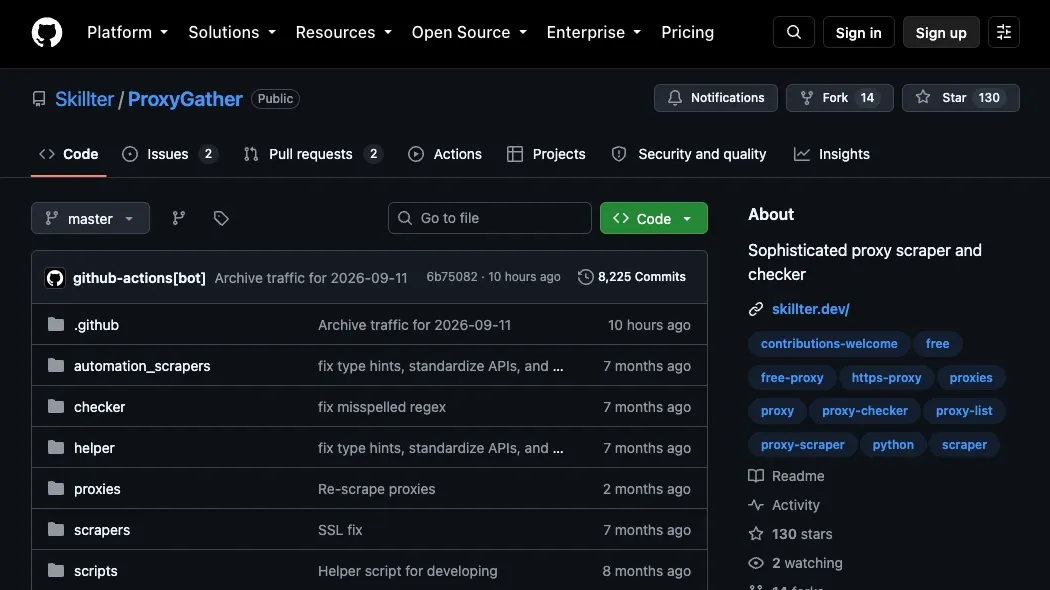This screenshot has height=590, width=1050.
Task: Open the skillter.dev website link
Action: pyautogui.click(x=810, y=309)
